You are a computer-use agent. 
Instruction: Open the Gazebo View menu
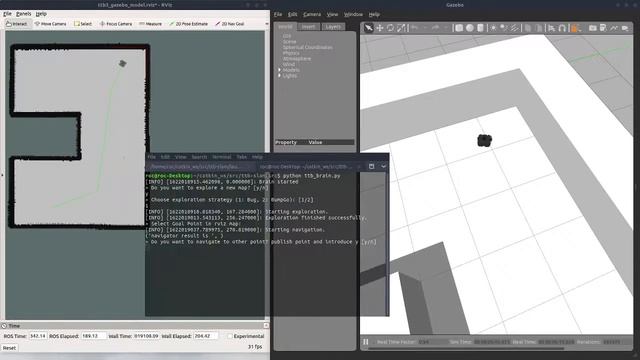tap(332, 14)
